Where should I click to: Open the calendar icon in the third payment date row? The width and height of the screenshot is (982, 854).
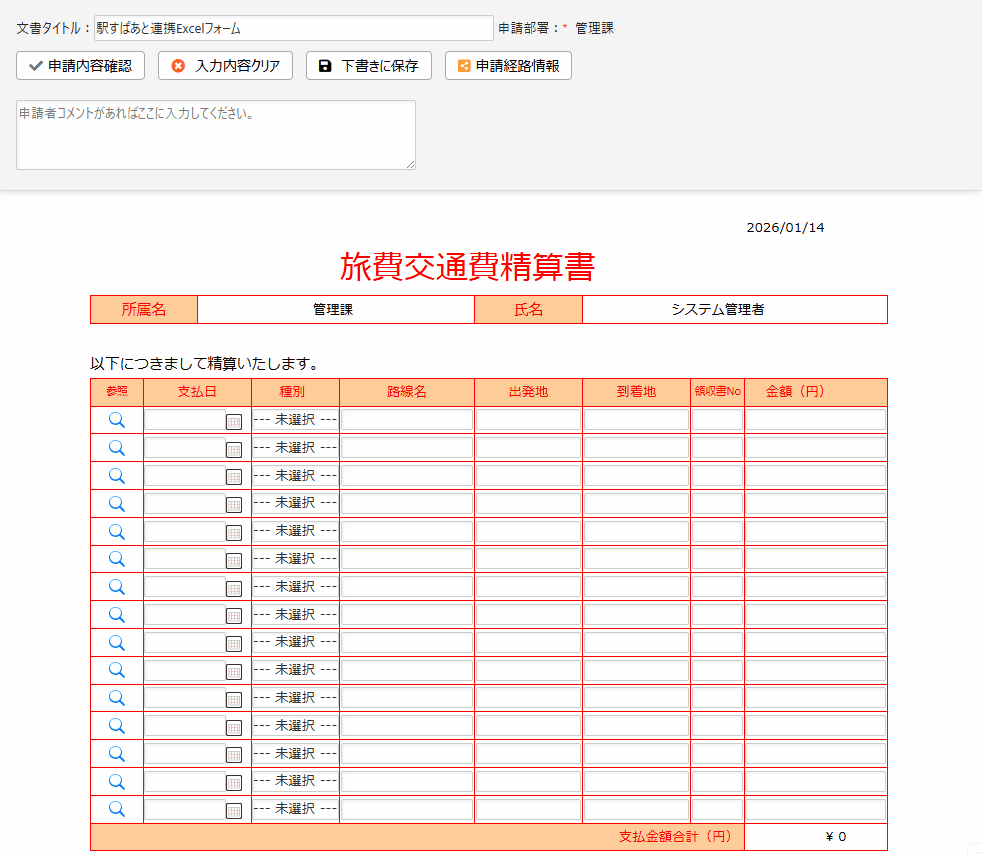234,477
